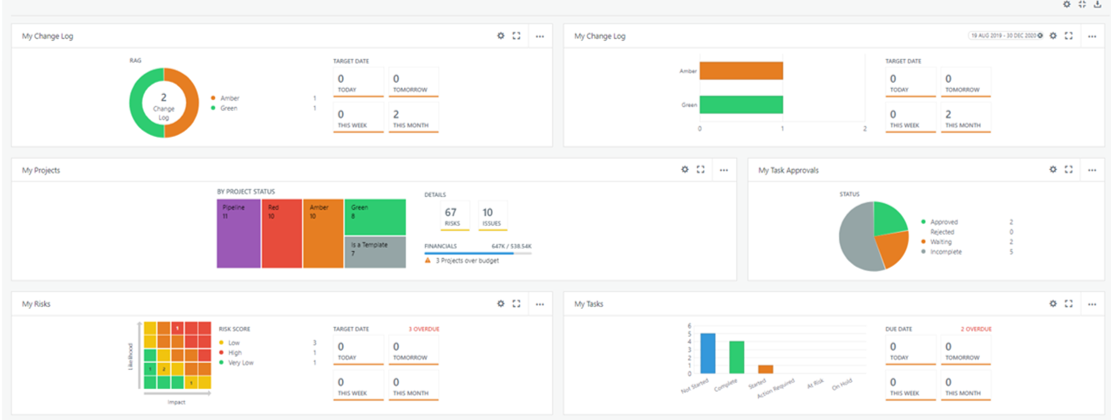Toggle High risk score legend entry
The height and width of the screenshot is (420, 1115).
[x=231, y=352]
